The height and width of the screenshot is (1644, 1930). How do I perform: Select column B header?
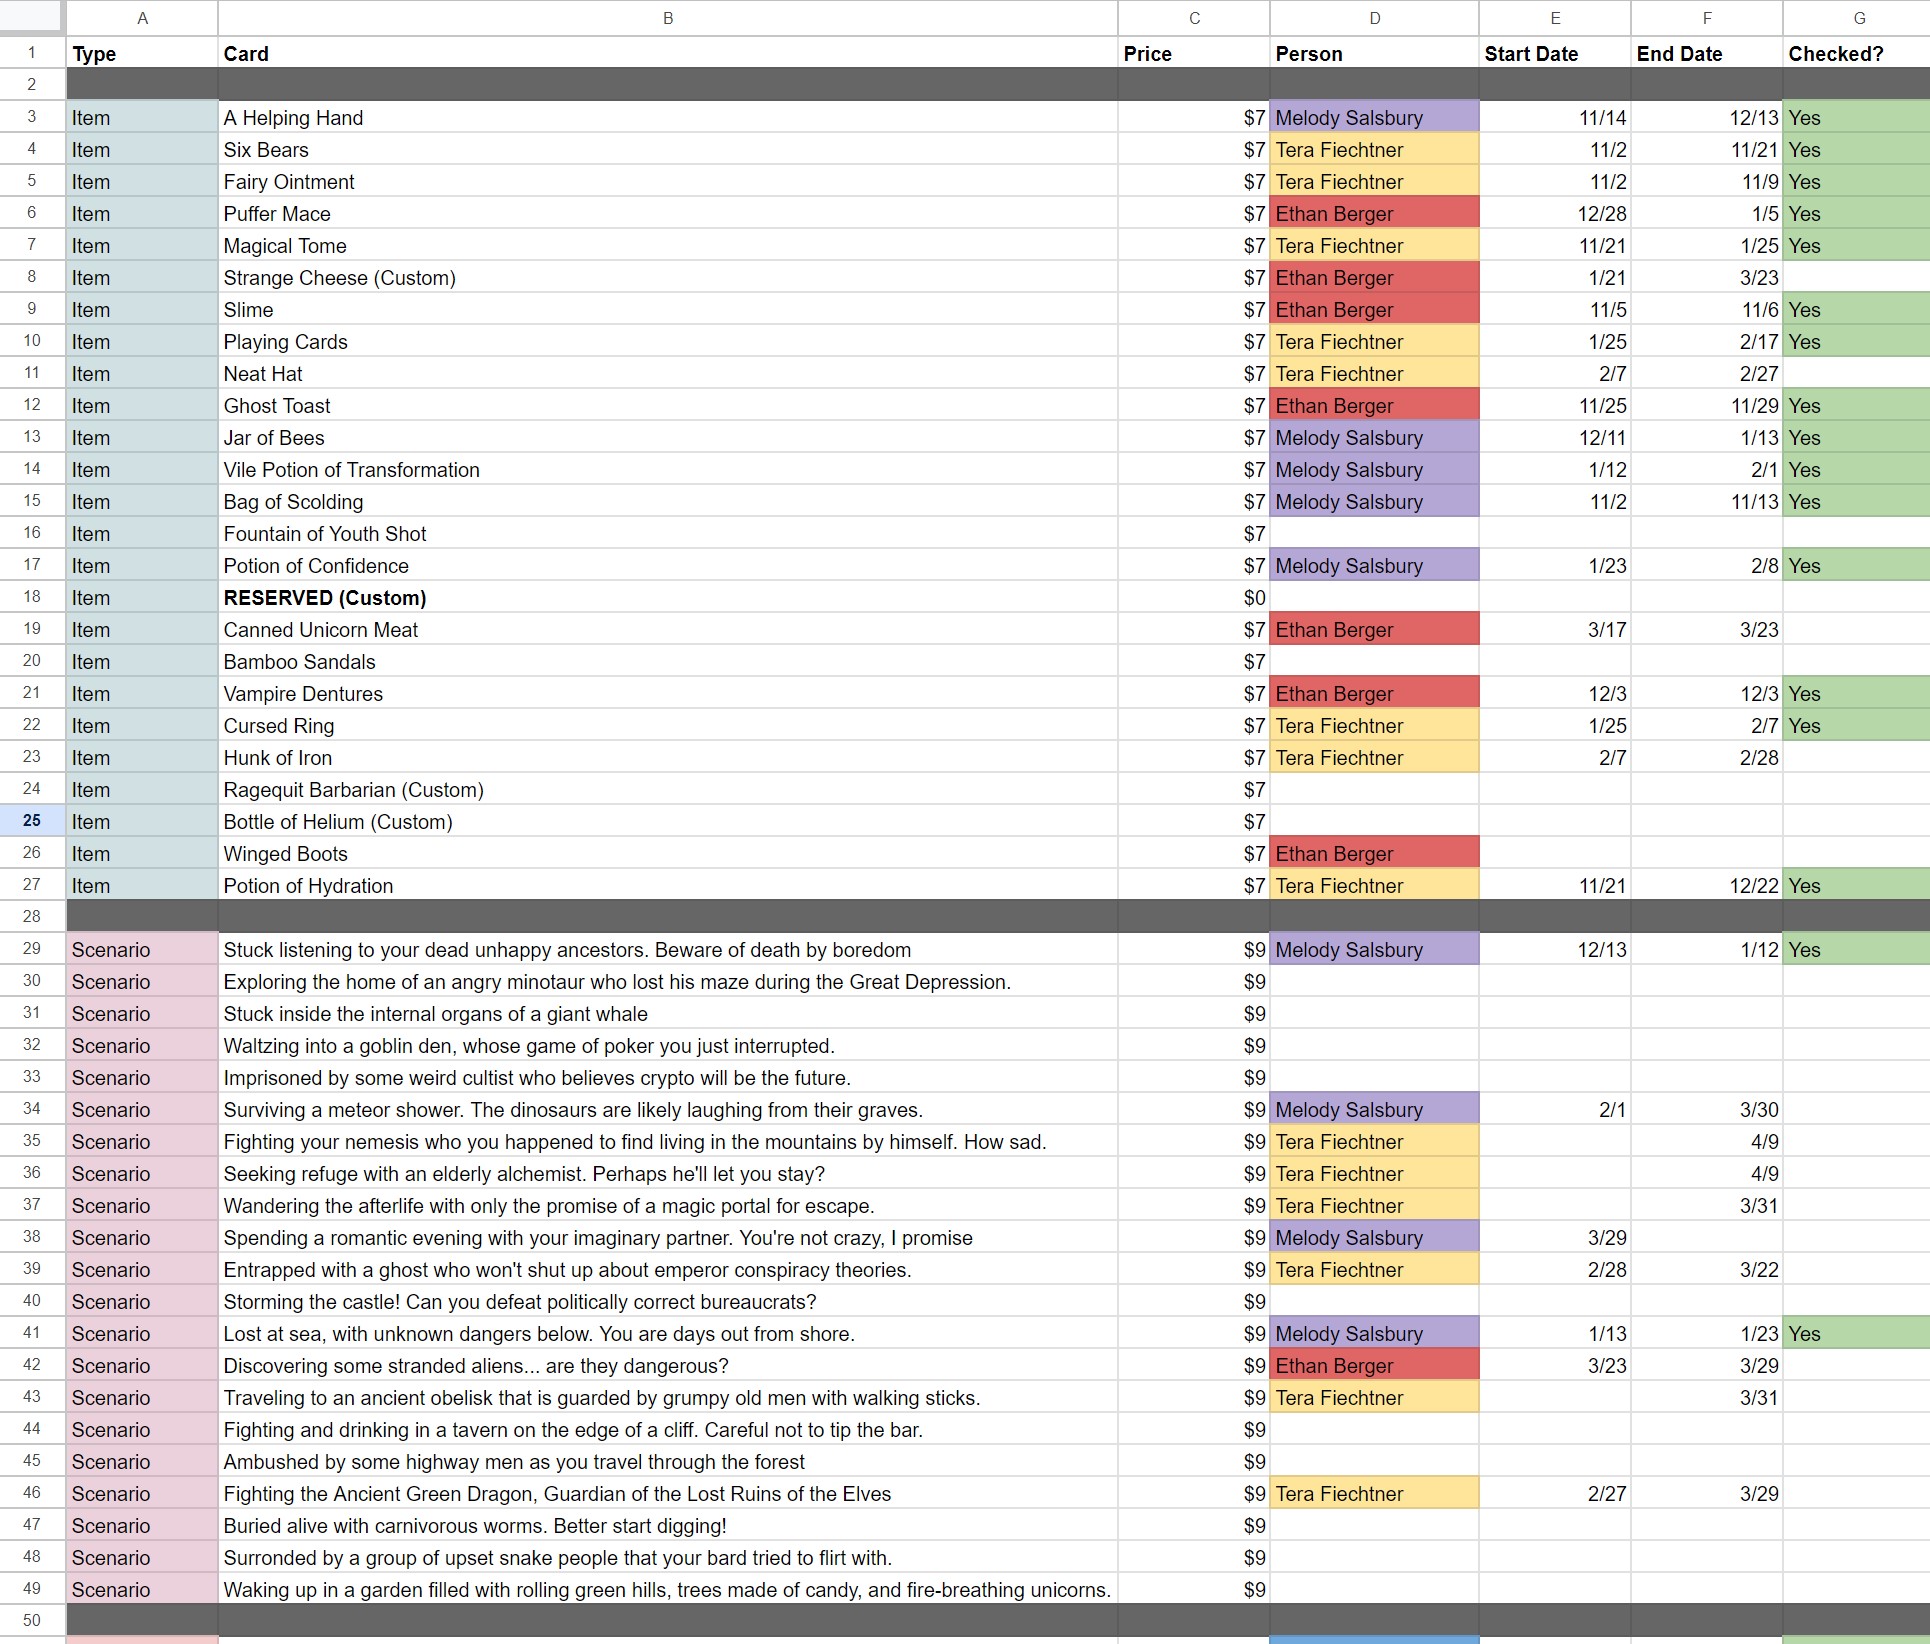(667, 18)
